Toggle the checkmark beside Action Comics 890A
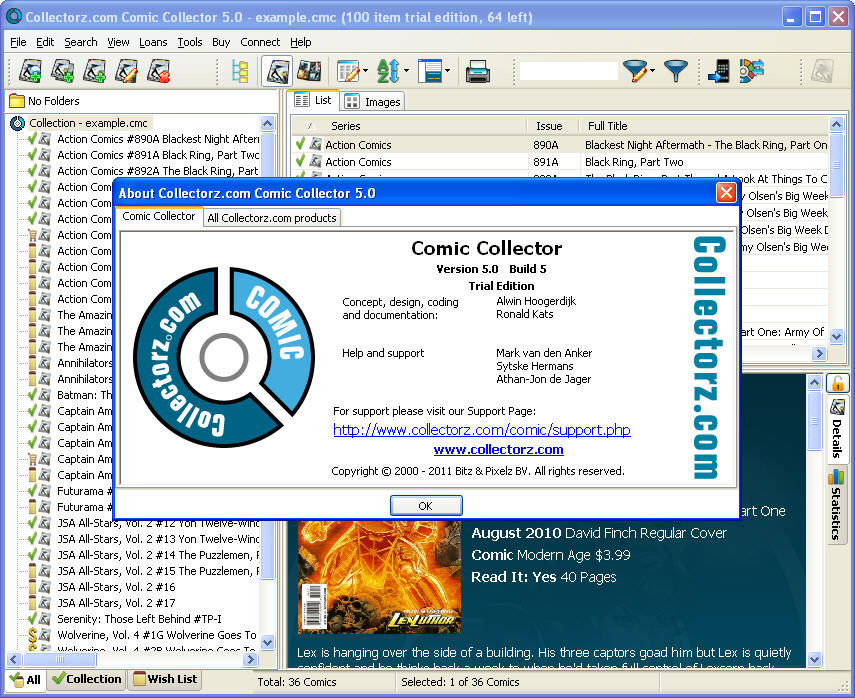This screenshot has width=855, height=698. [x=301, y=144]
